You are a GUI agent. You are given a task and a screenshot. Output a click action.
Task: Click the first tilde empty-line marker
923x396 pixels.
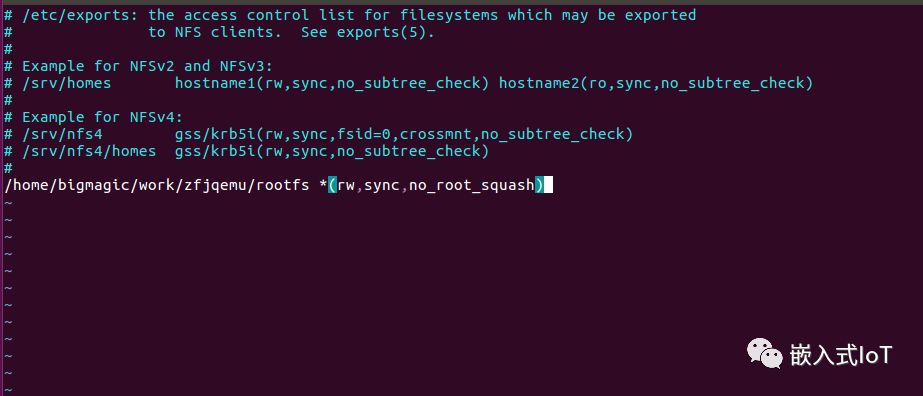[x=8, y=203]
